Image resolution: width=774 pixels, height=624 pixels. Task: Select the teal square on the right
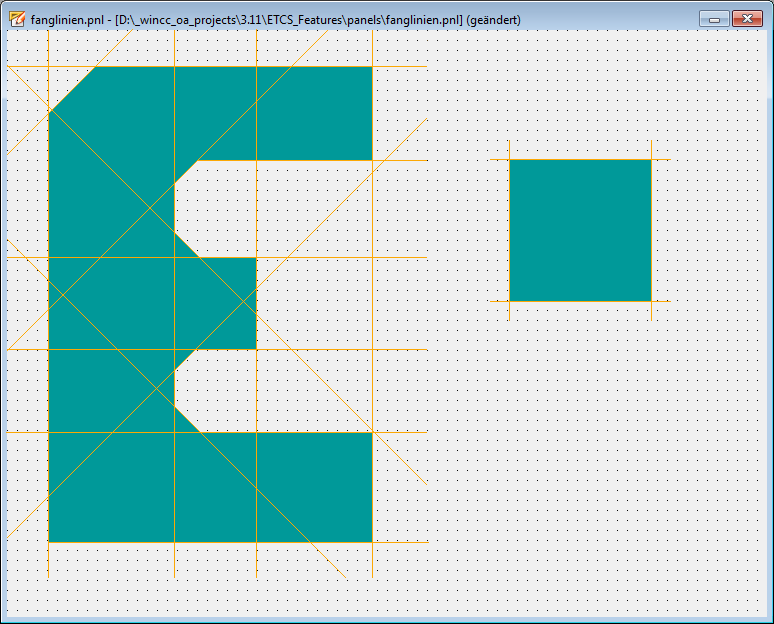tap(580, 230)
